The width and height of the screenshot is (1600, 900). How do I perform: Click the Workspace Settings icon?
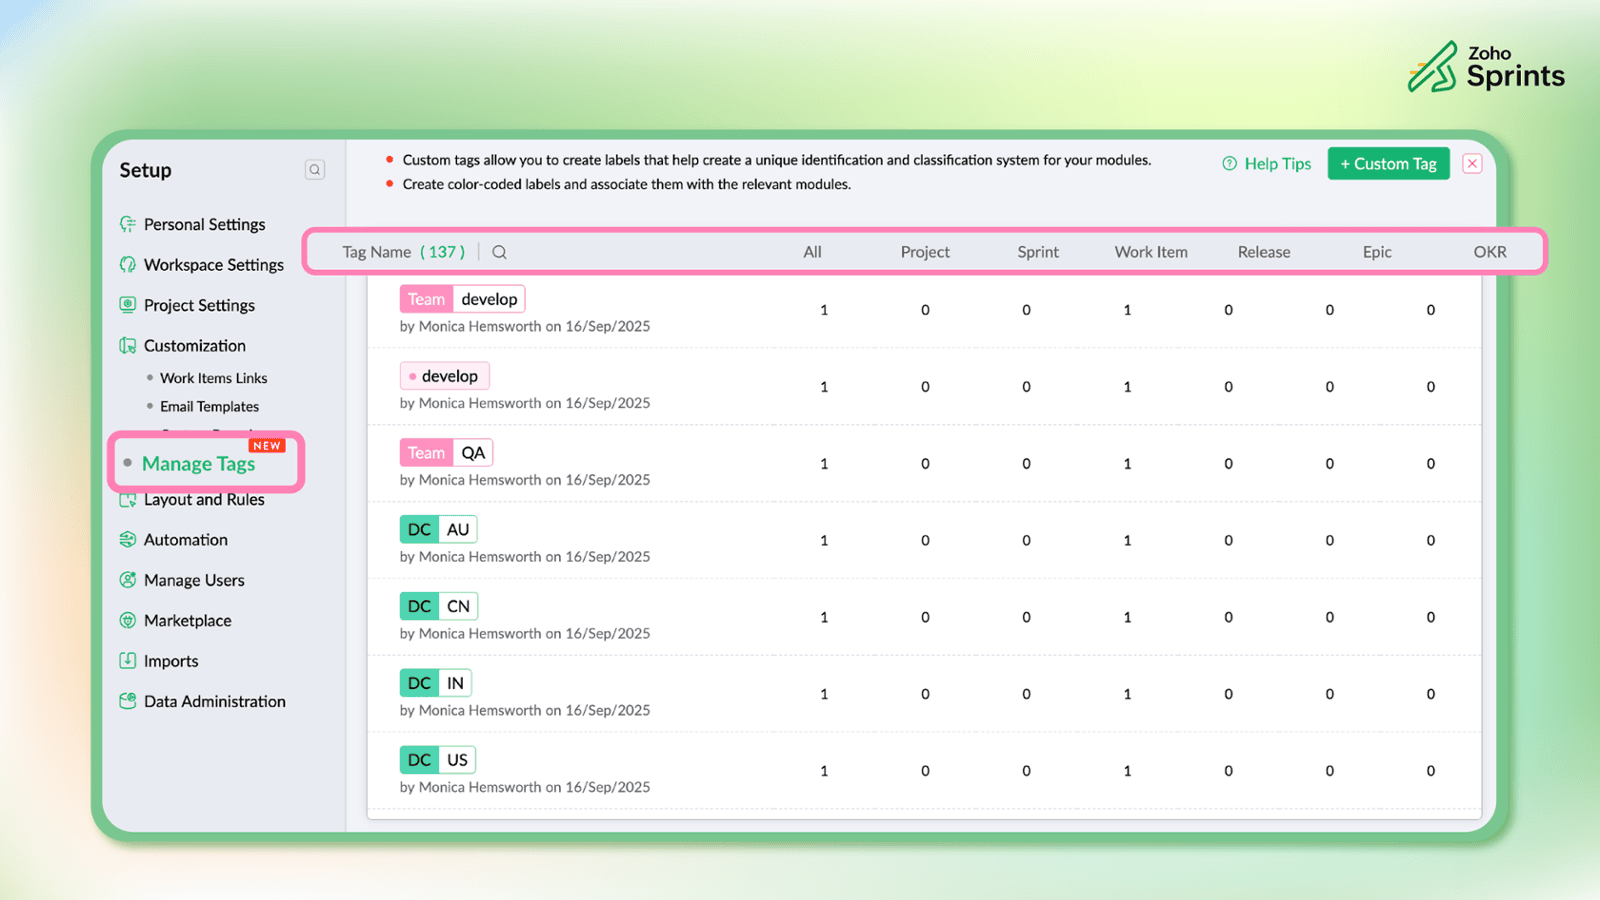coord(128,265)
